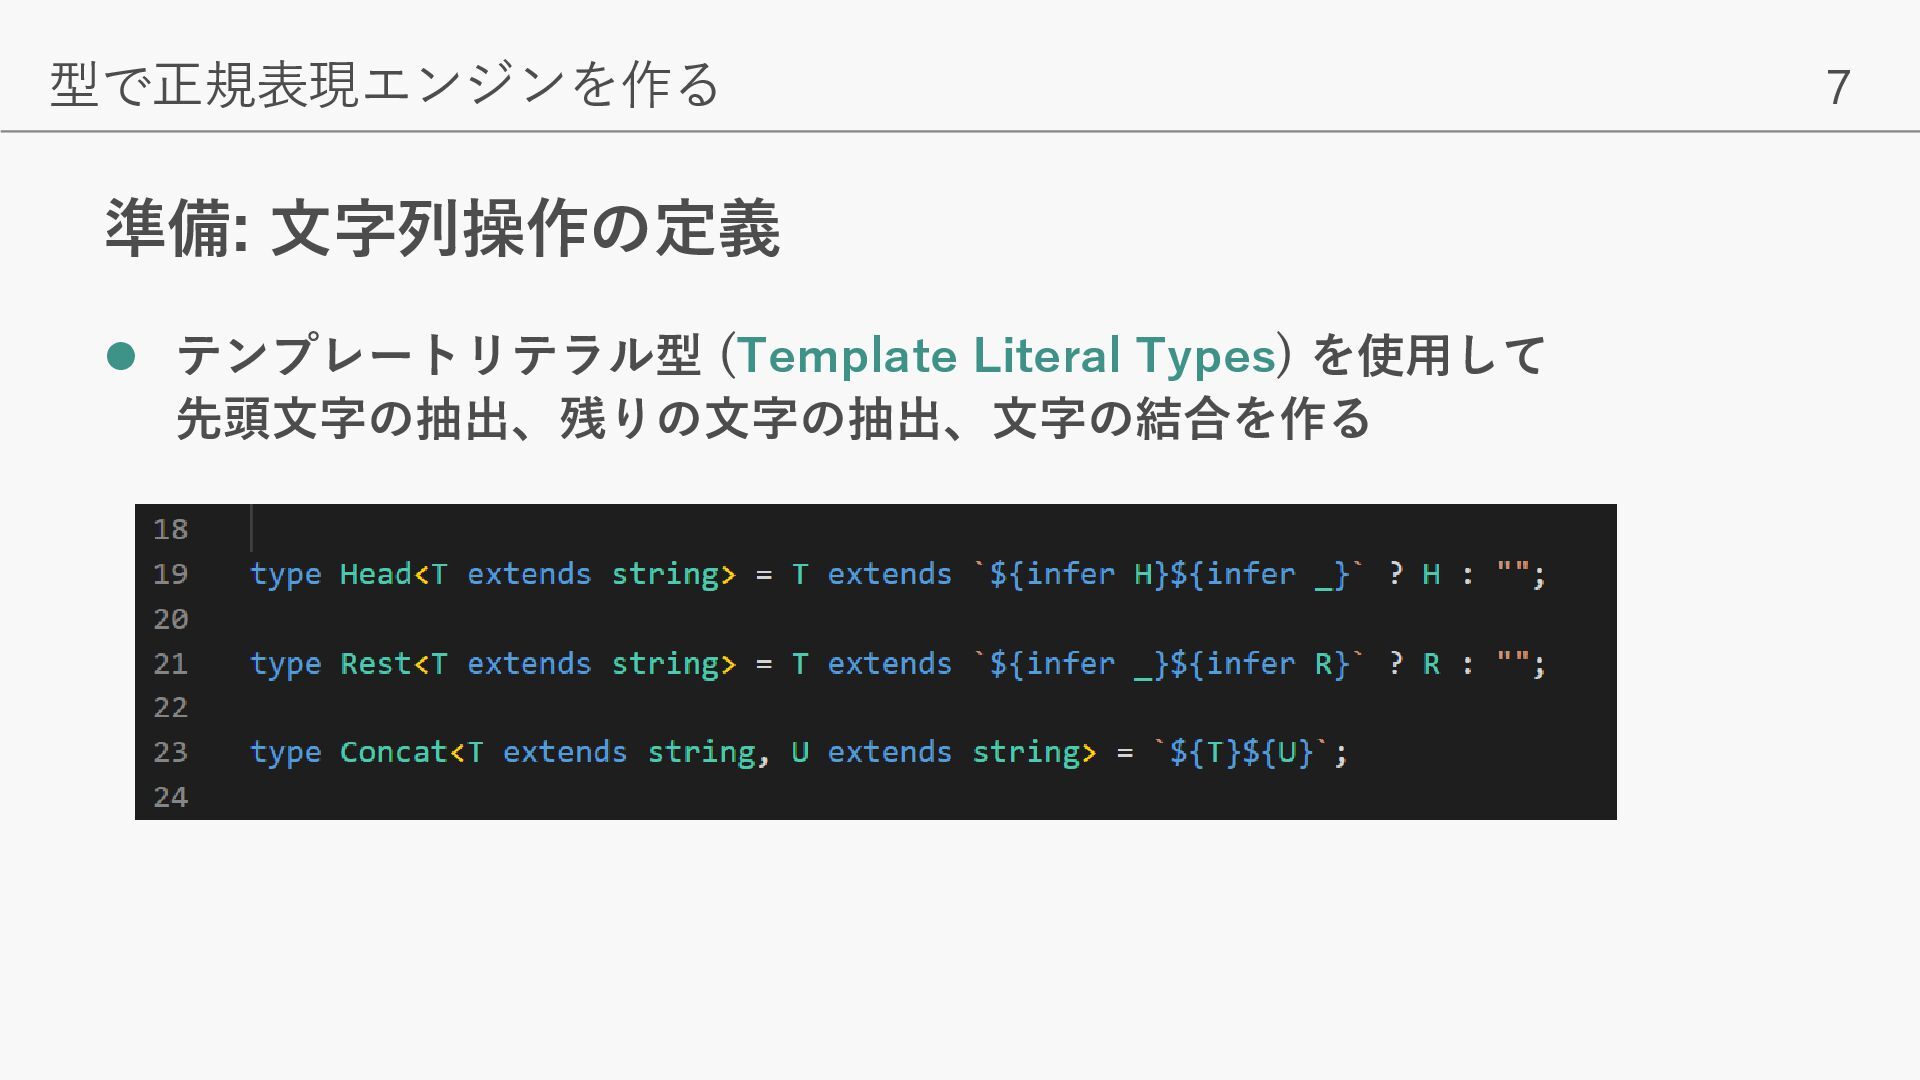The image size is (1920, 1080).
Task: Click the Rest type name in code
Action: click(375, 664)
